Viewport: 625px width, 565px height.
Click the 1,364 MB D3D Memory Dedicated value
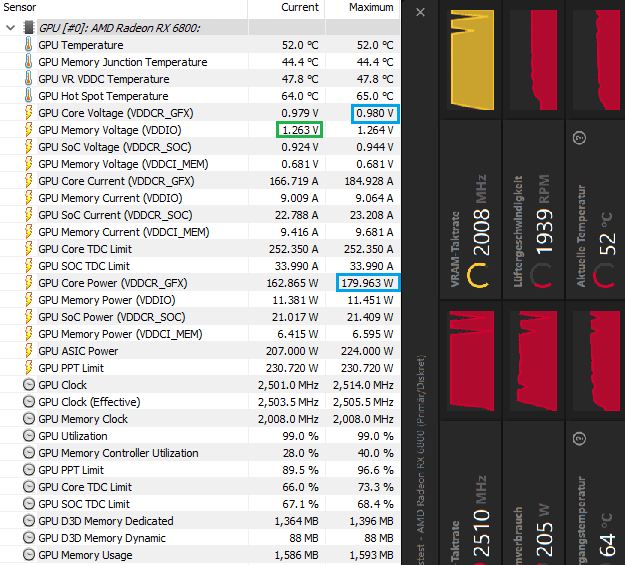[x=296, y=521]
